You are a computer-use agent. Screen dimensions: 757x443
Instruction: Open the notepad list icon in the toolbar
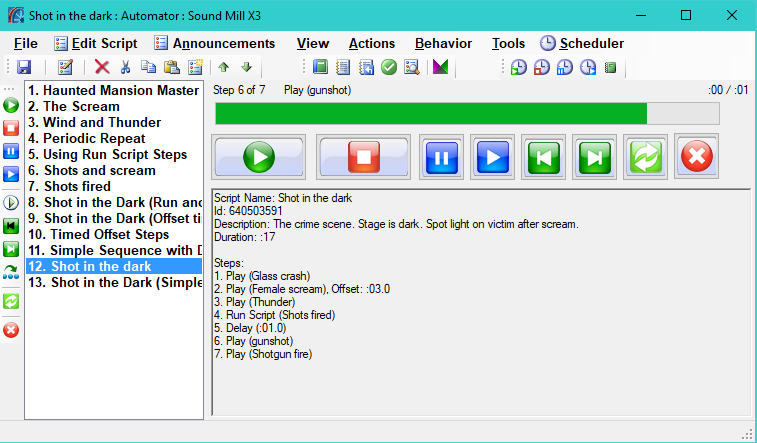coord(343,67)
